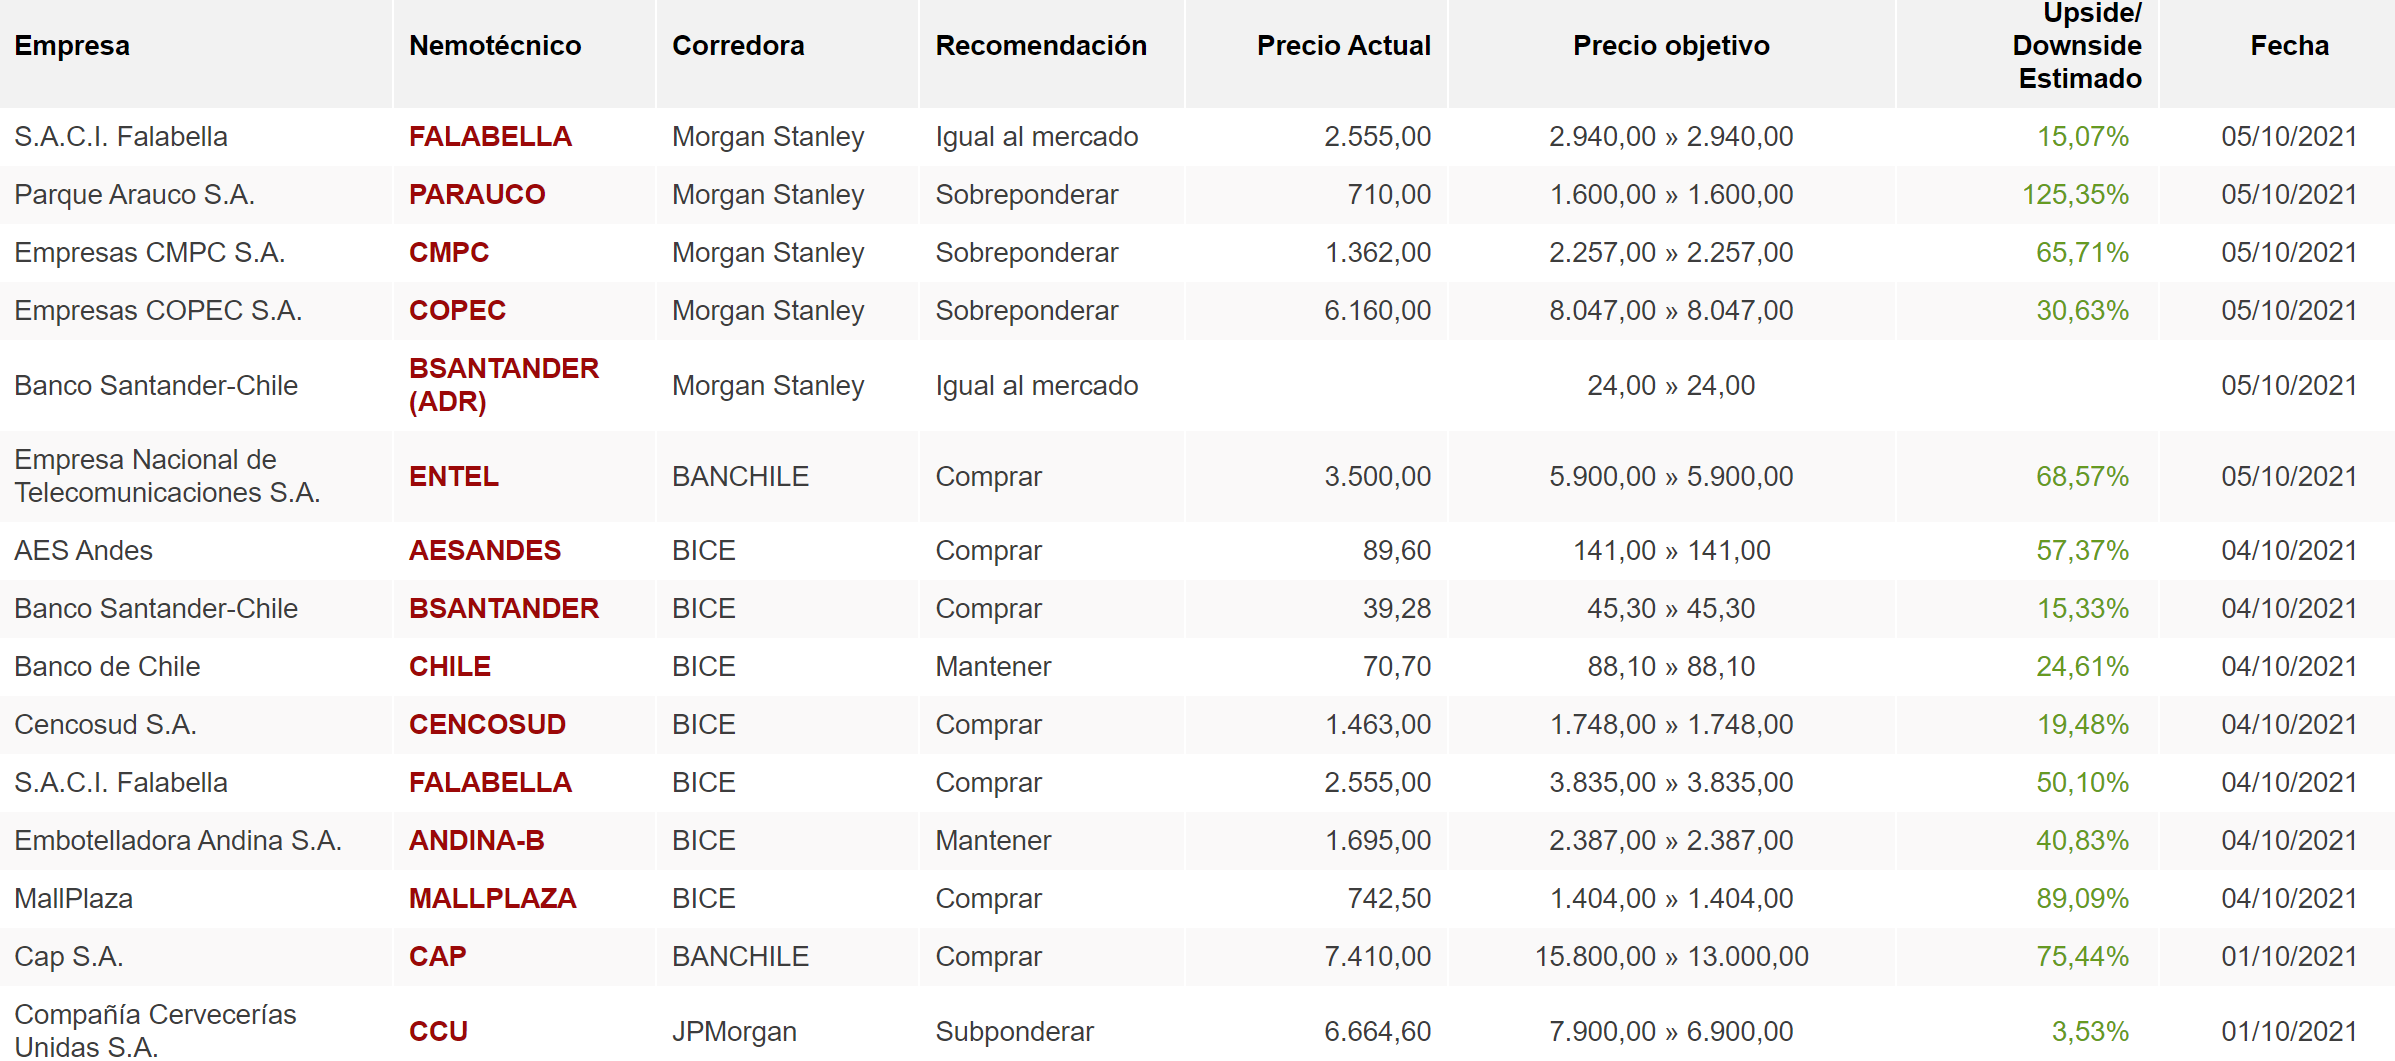Open the COPEC ticker link

click(457, 310)
